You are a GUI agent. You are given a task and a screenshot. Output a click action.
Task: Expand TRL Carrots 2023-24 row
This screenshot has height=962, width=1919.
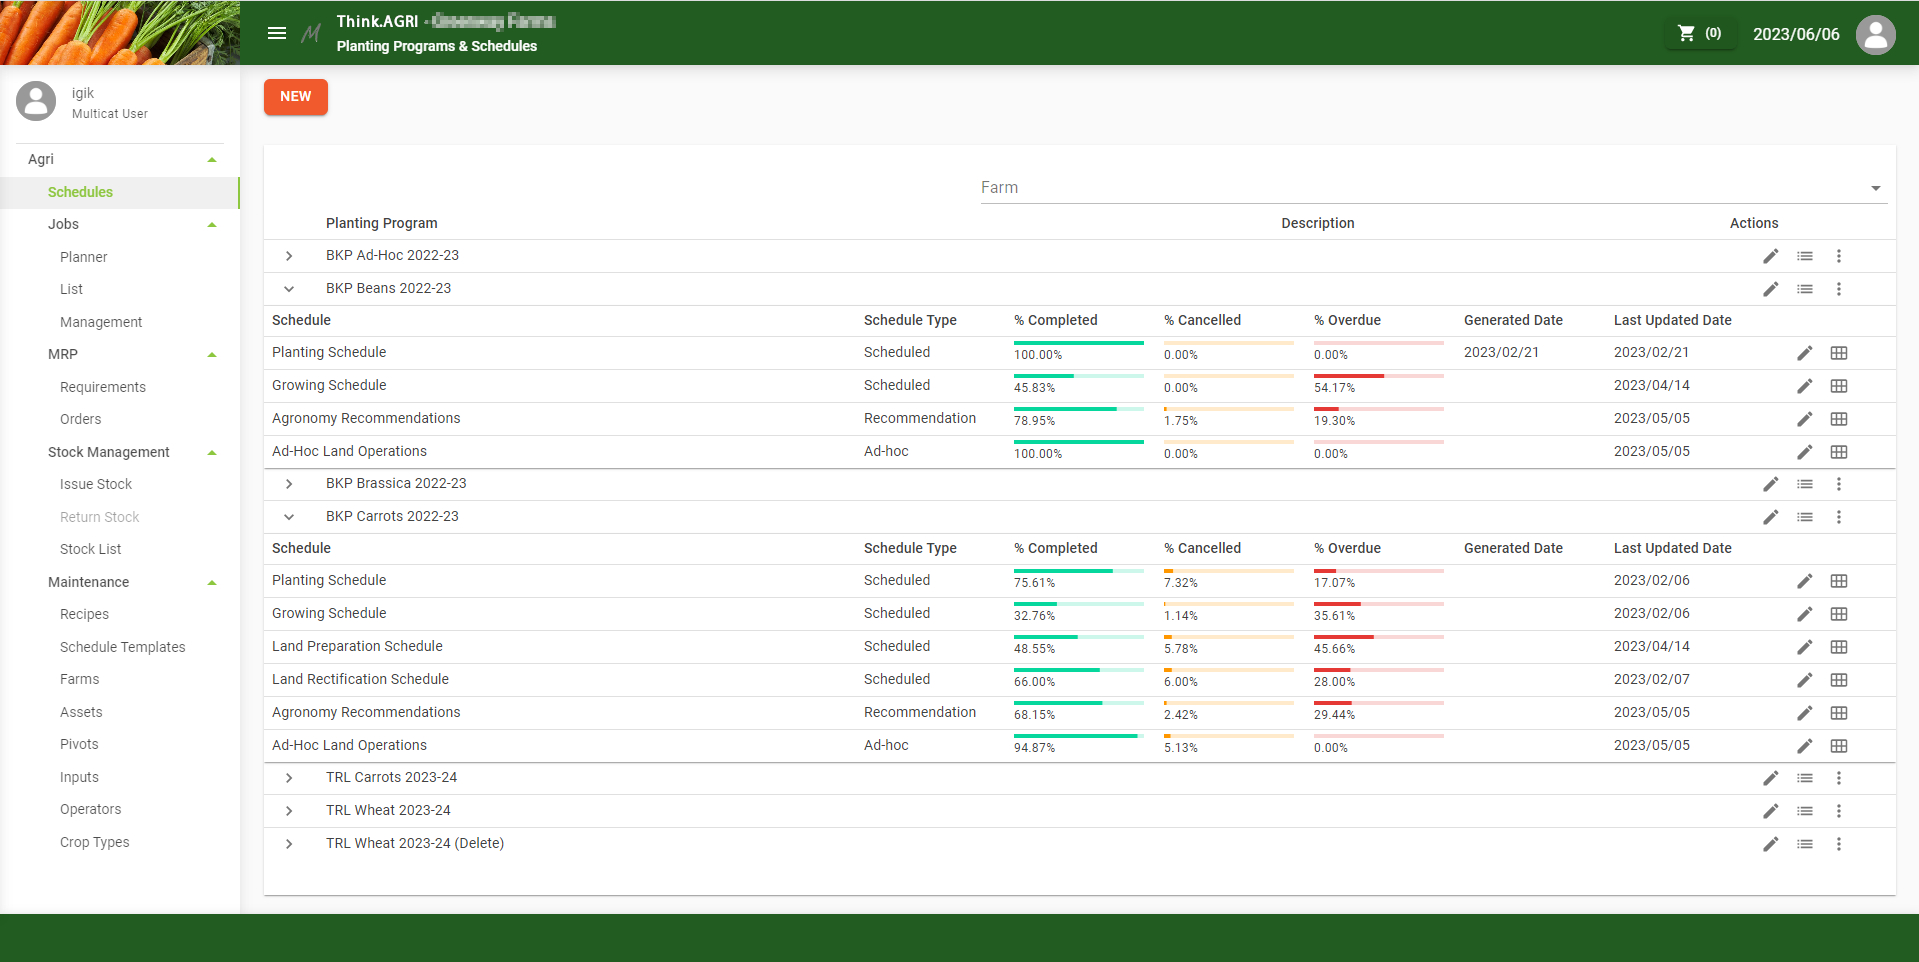pyautogui.click(x=289, y=778)
